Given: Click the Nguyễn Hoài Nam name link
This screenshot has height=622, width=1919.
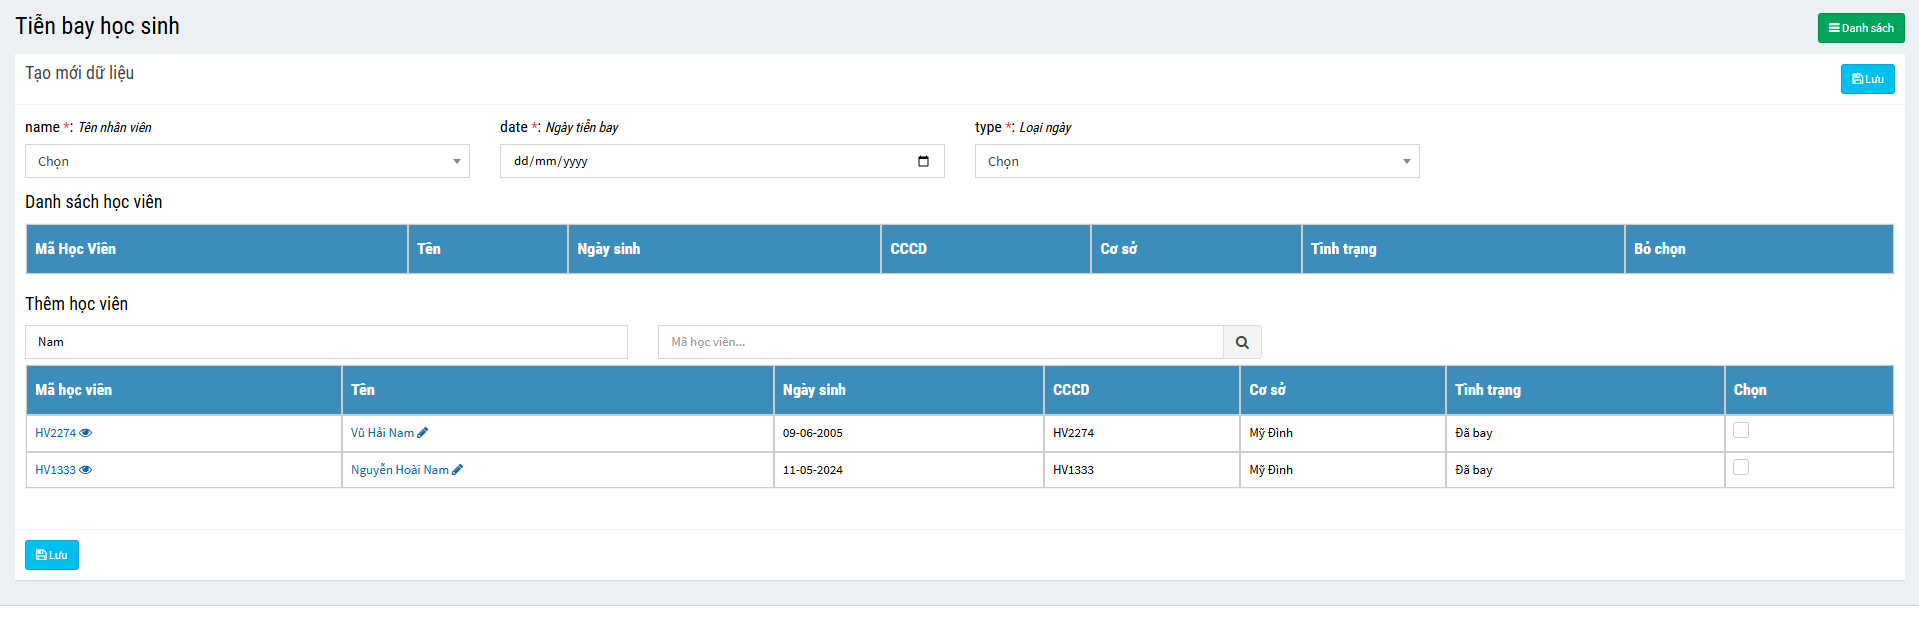Looking at the screenshot, I should [x=399, y=470].
